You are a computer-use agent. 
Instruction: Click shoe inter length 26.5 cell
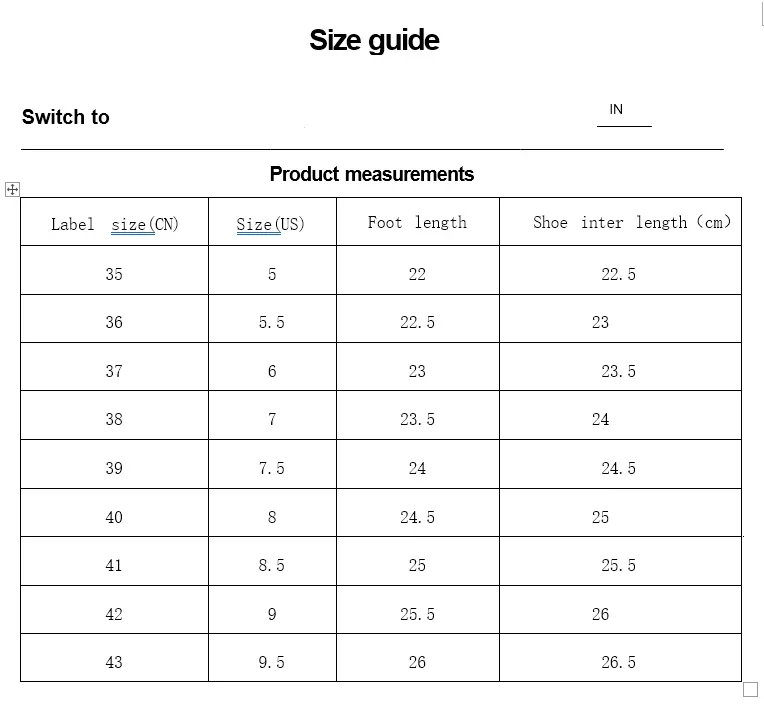coord(620,658)
